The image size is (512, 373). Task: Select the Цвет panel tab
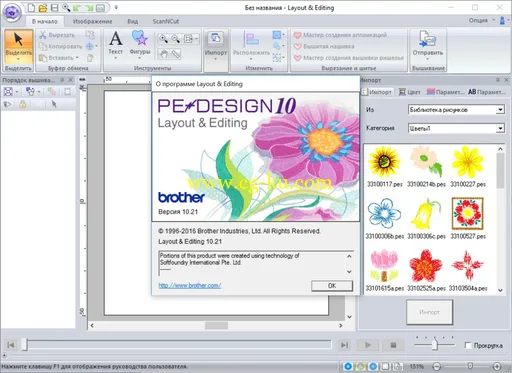[410, 92]
